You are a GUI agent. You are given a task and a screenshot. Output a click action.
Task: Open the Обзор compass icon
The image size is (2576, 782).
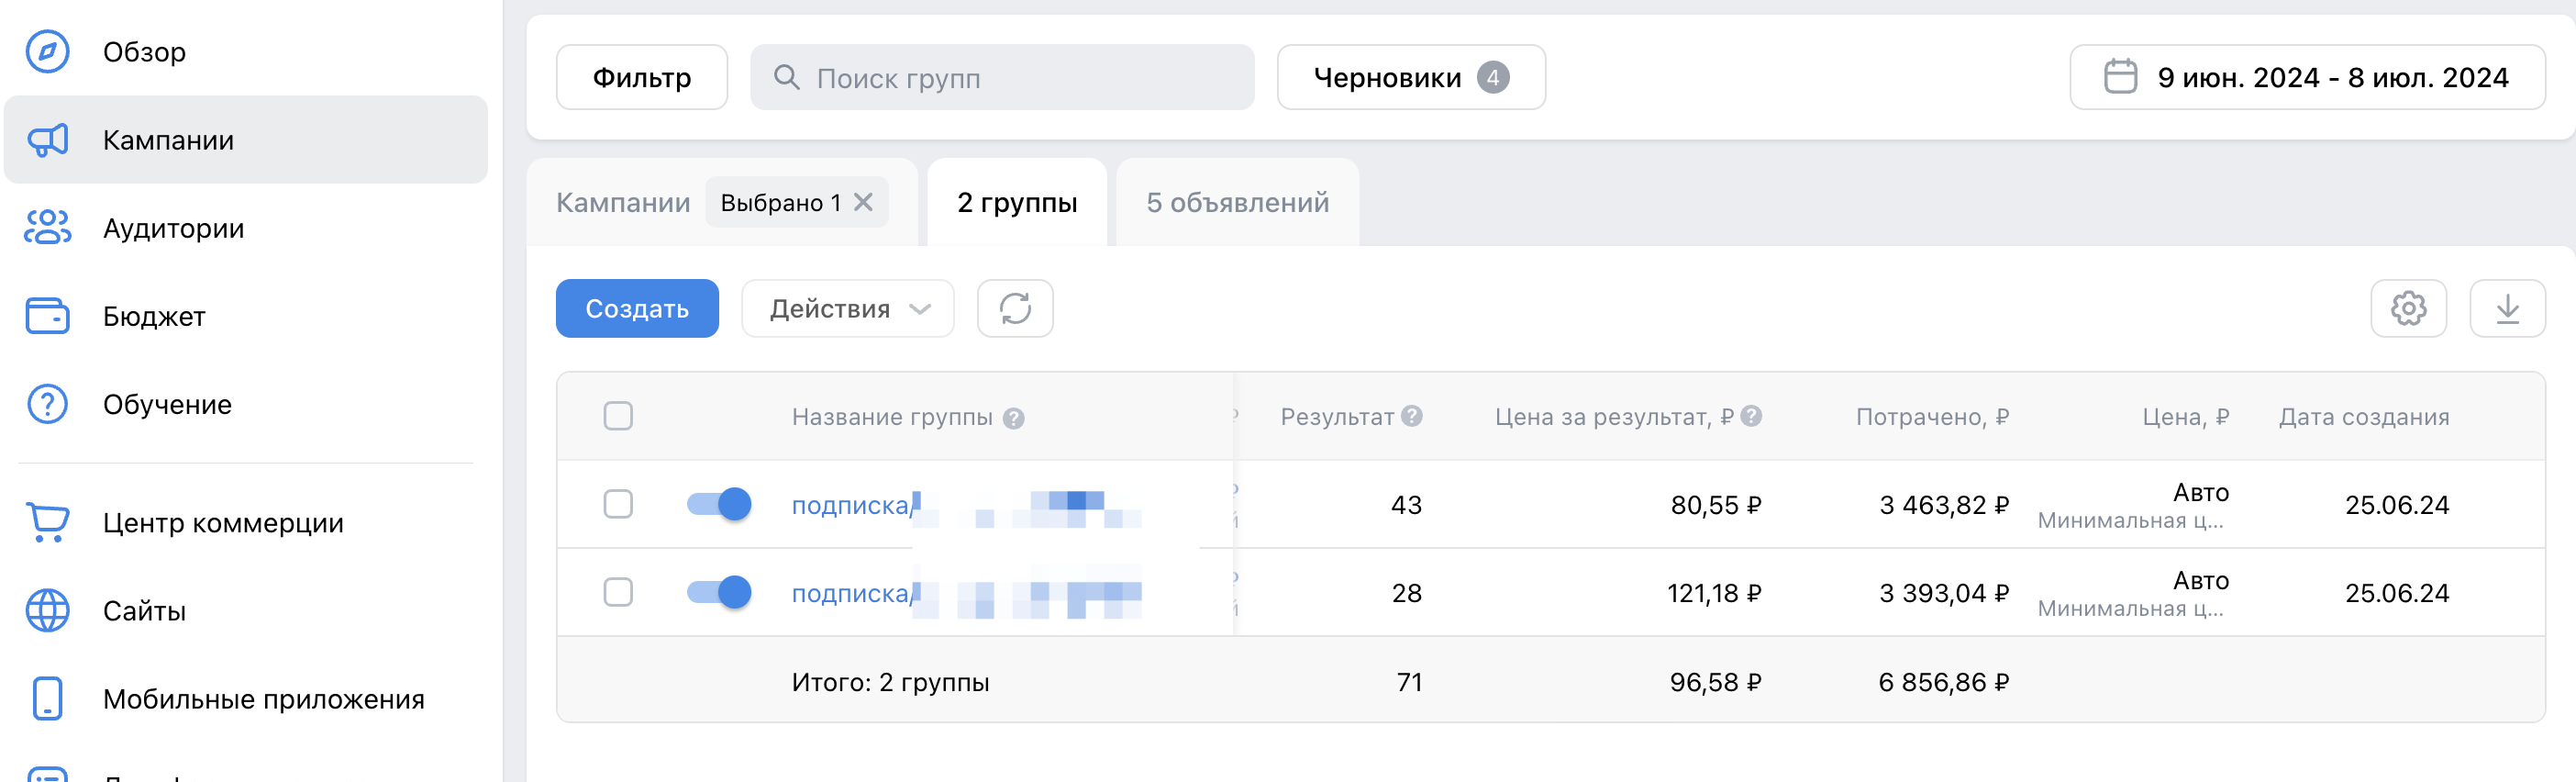click(47, 52)
